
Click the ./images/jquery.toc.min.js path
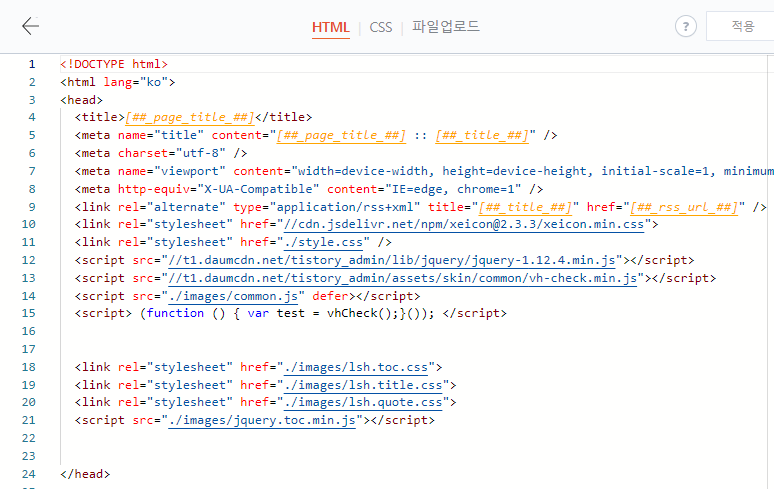pyautogui.click(x=262, y=420)
